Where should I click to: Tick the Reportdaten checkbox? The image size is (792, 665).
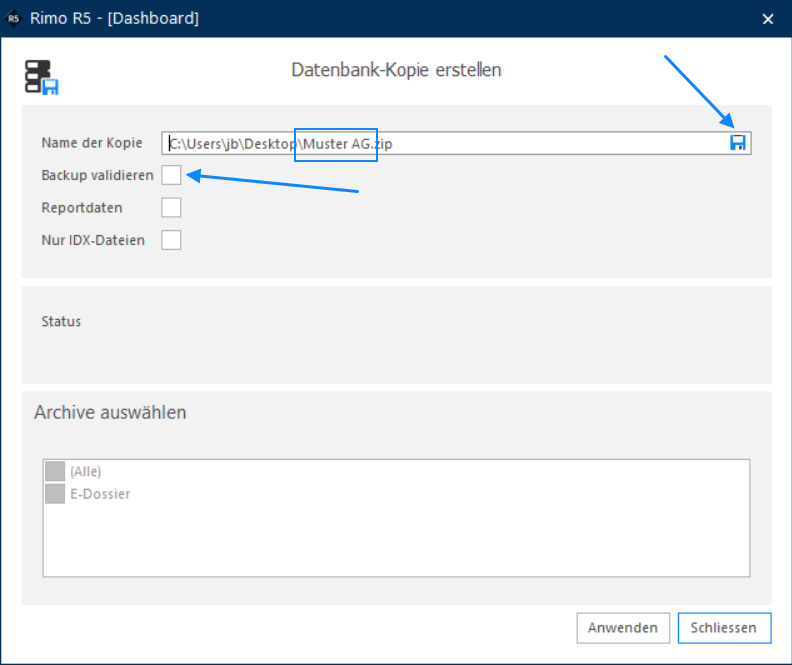click(x=171, y=208)
